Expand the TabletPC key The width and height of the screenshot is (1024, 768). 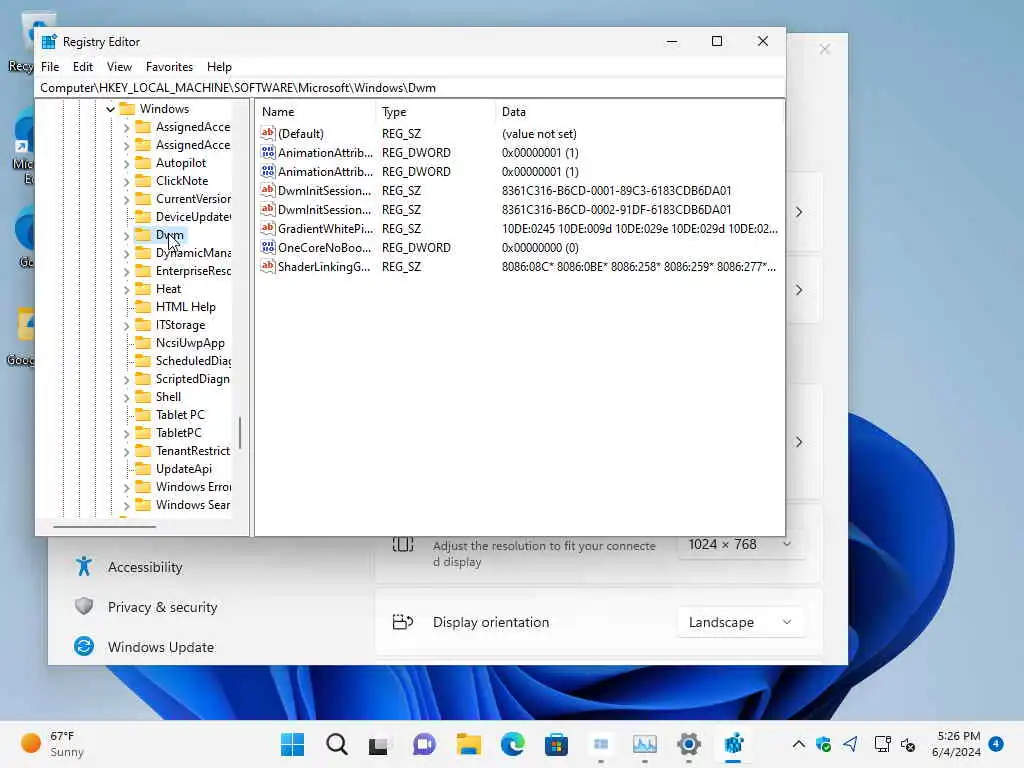click(126, 433)
